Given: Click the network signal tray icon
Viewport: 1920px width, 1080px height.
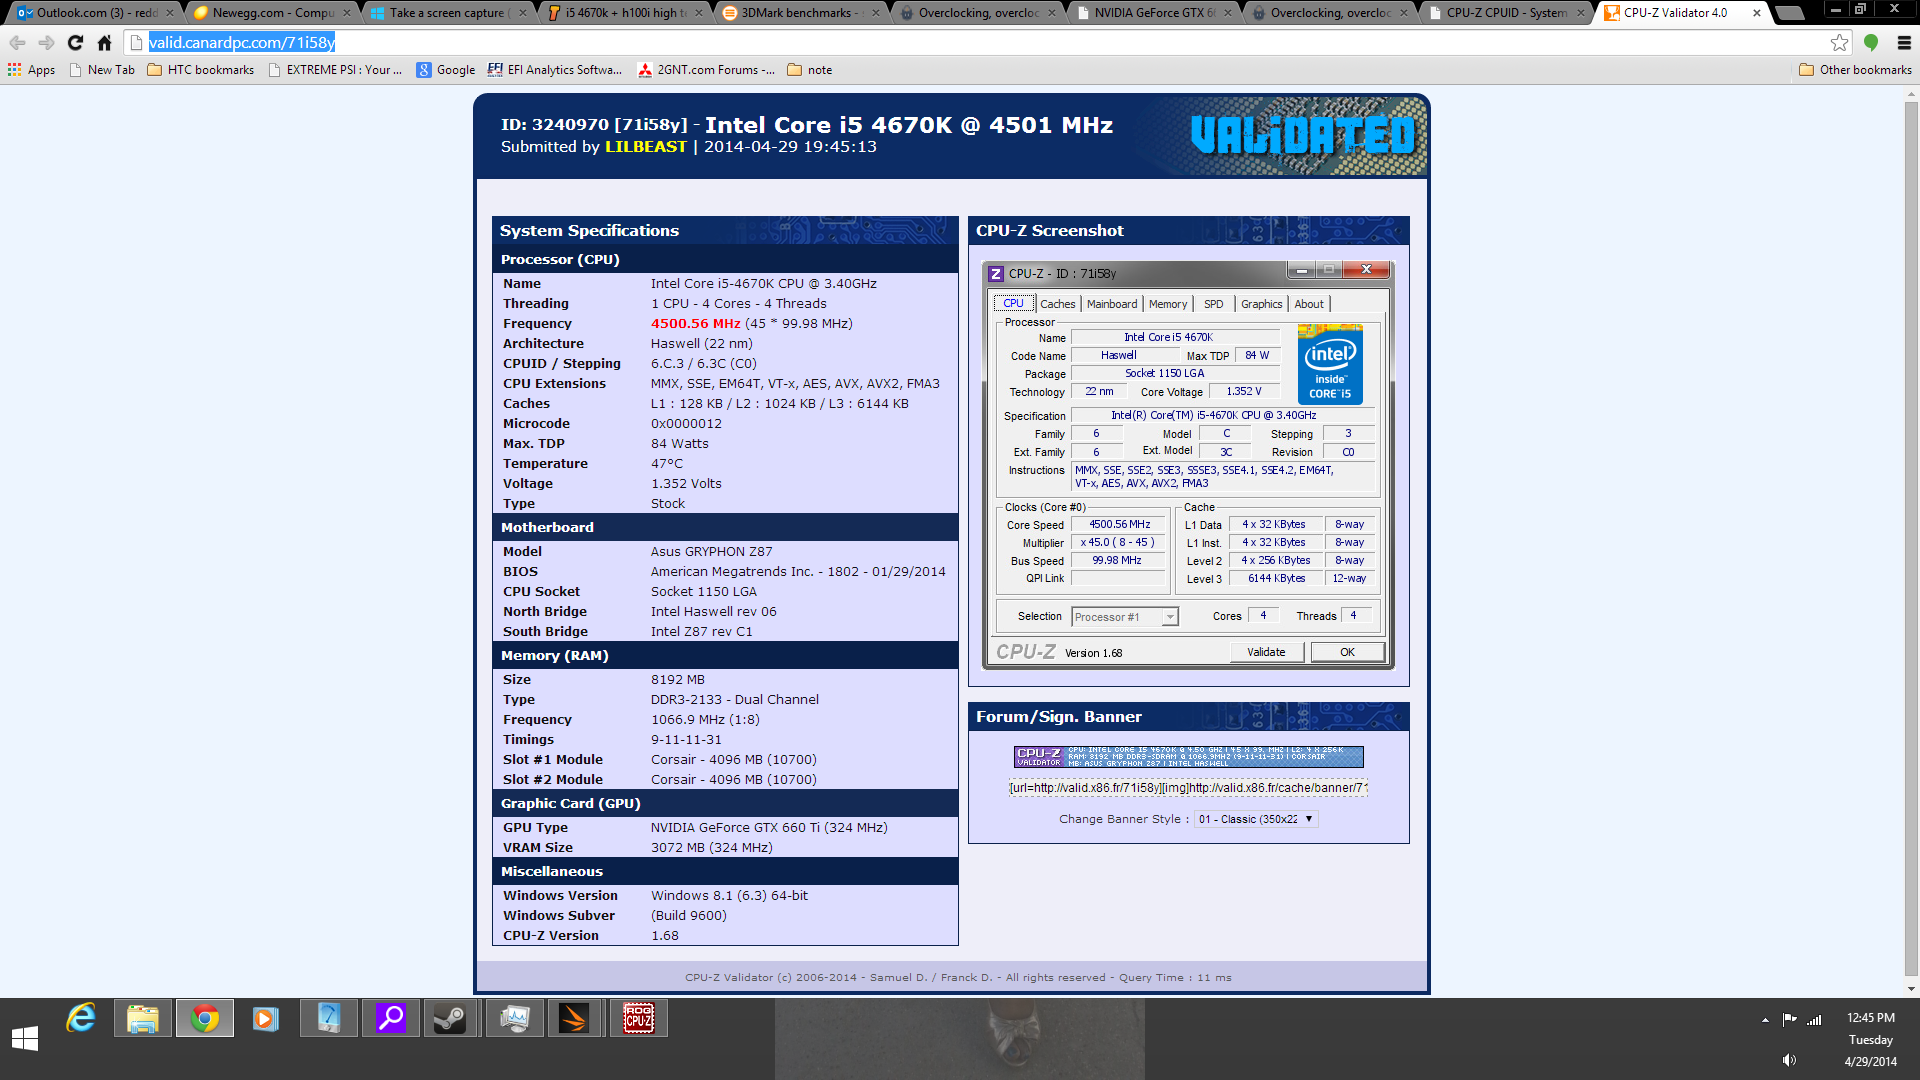Looking at the screenshot, I should coord(1814,1020).
